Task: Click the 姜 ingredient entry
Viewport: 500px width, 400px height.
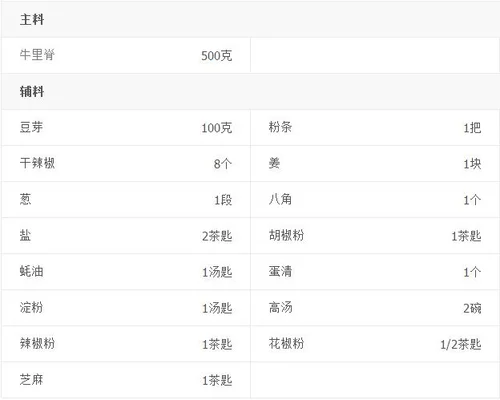Action: pos(274,163)
